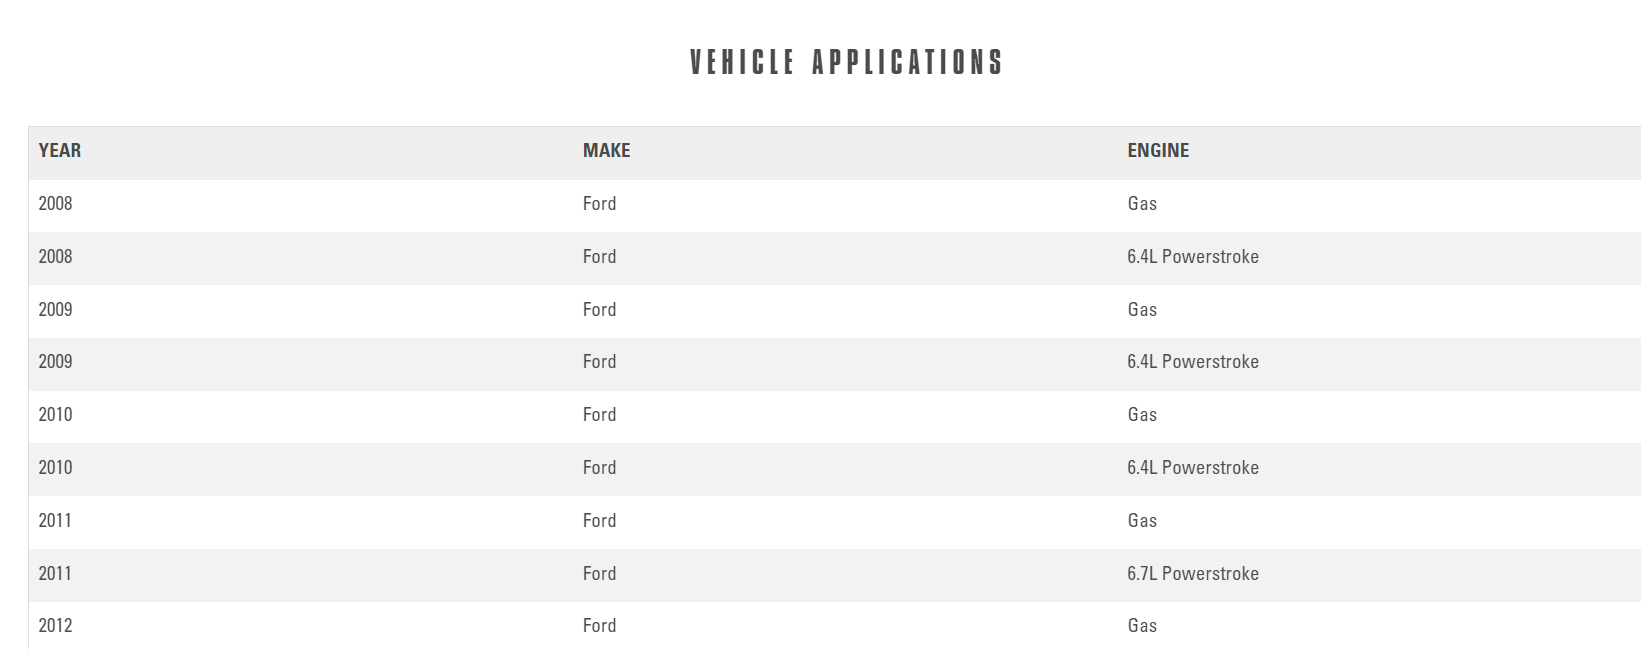Click 6.4L Powerstroke in the 2010 row
1641x649 pixels.
click(x=1192, y=468)
